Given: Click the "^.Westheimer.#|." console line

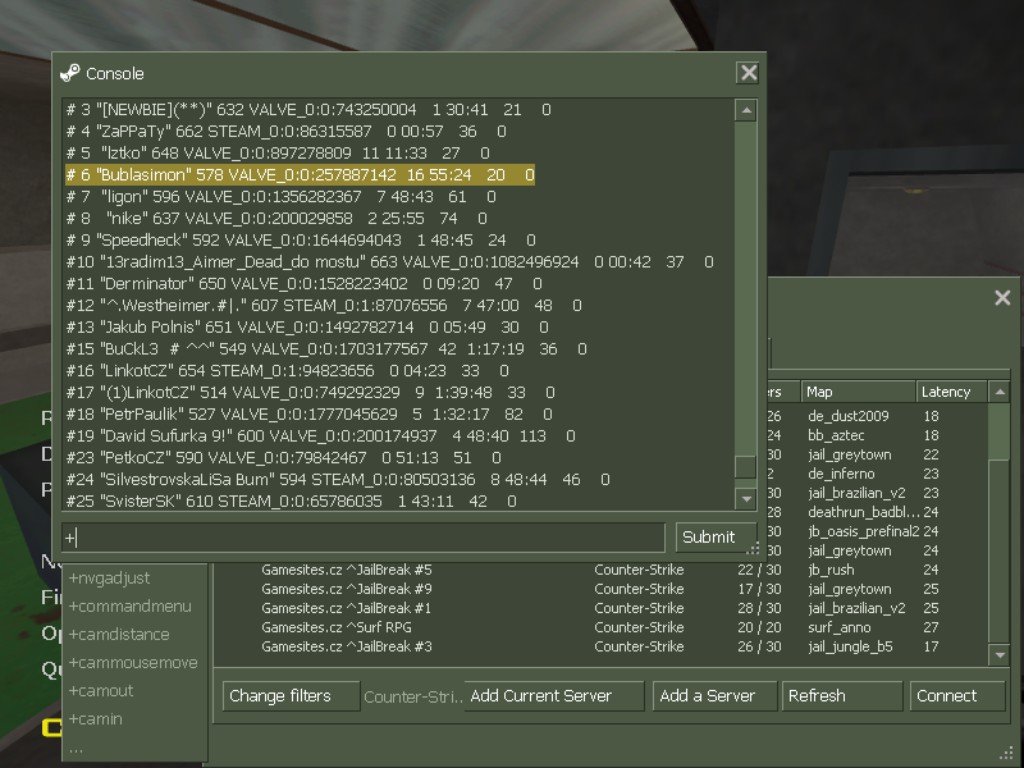Looking at the screenshot, I should [324, 306].
